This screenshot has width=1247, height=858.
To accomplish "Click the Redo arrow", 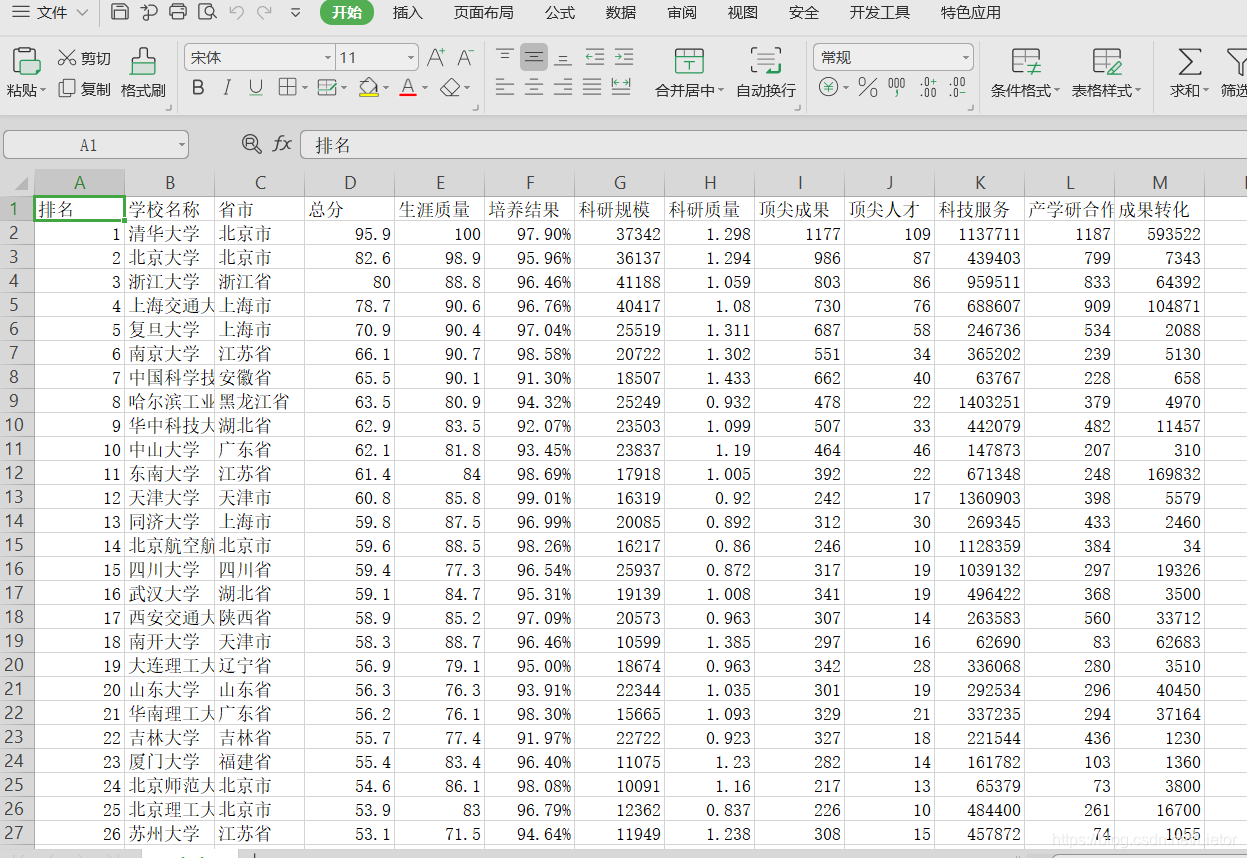I will [x=264, y=13].
